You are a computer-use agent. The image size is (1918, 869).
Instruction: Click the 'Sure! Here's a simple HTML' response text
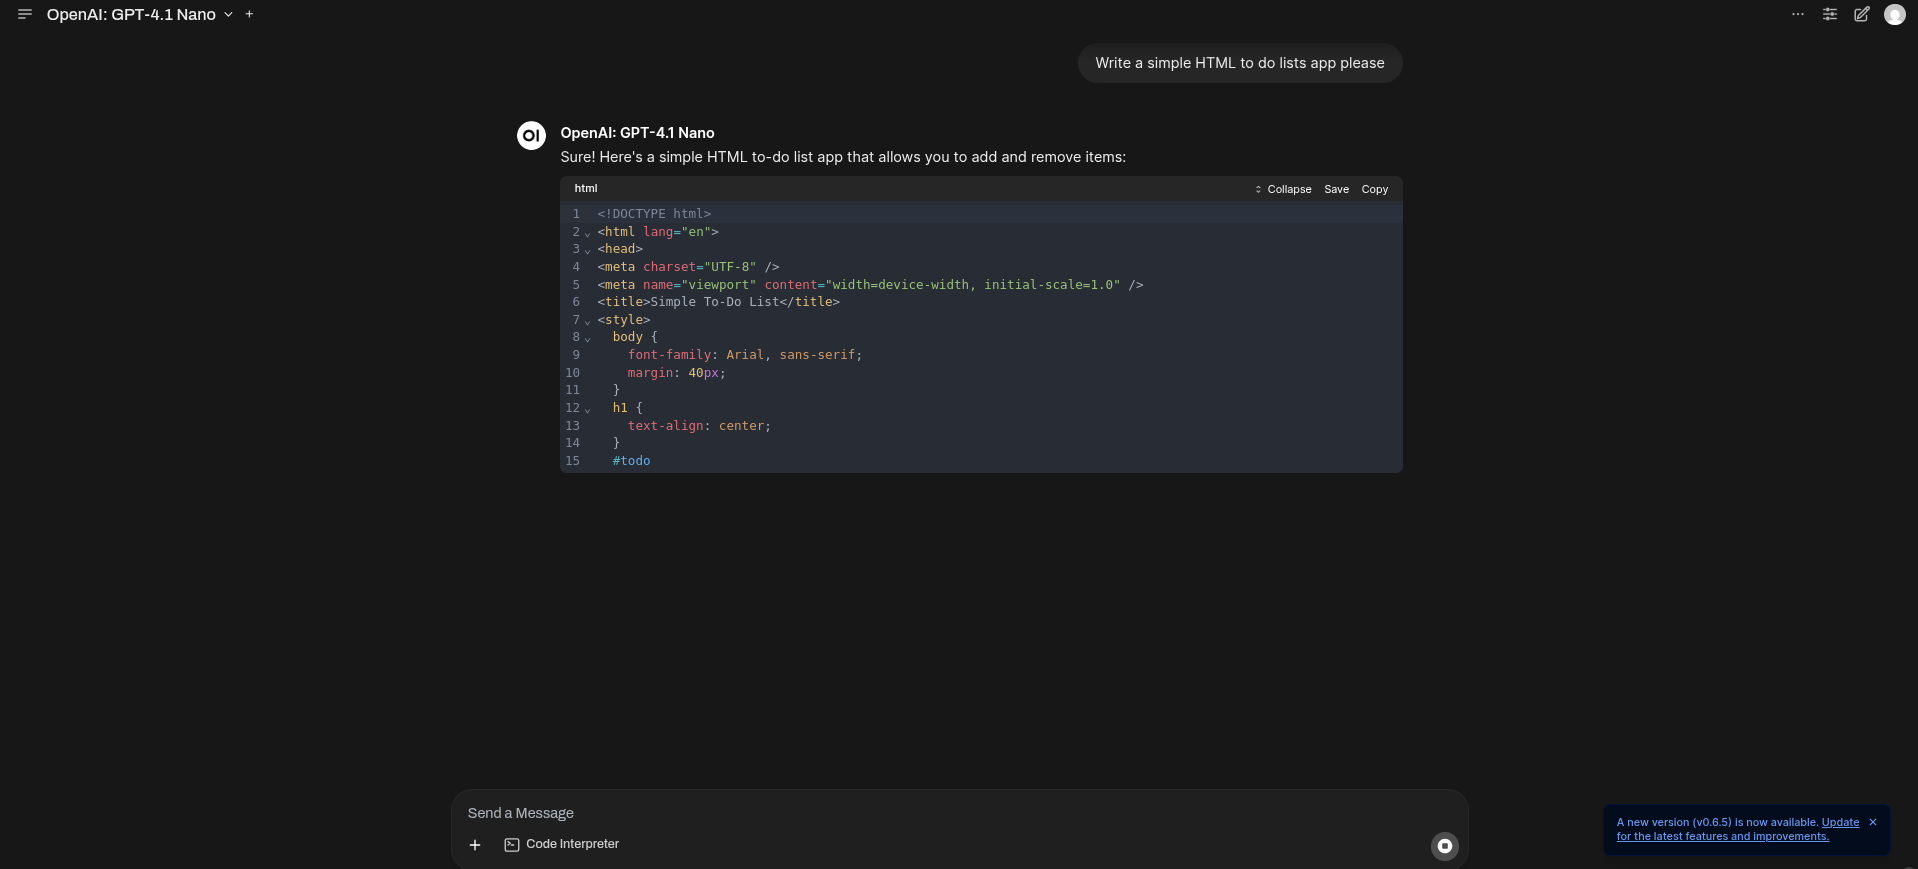tap(843, 157)
